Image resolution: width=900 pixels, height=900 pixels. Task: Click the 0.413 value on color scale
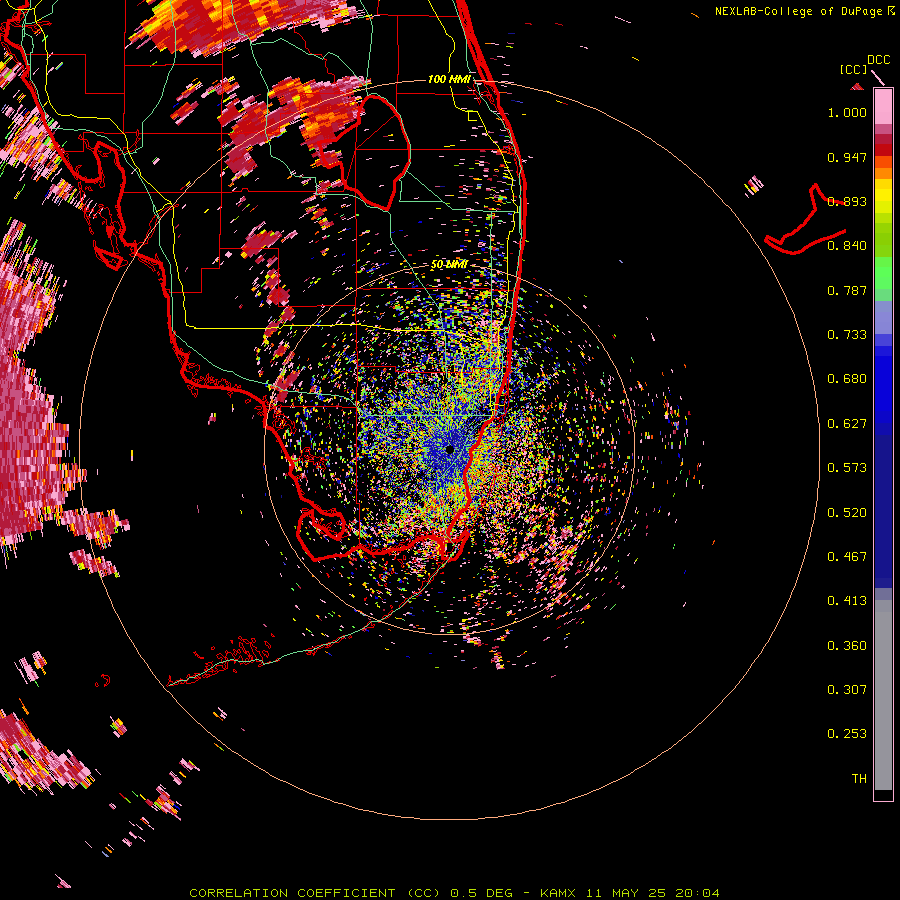coord(847,601)
